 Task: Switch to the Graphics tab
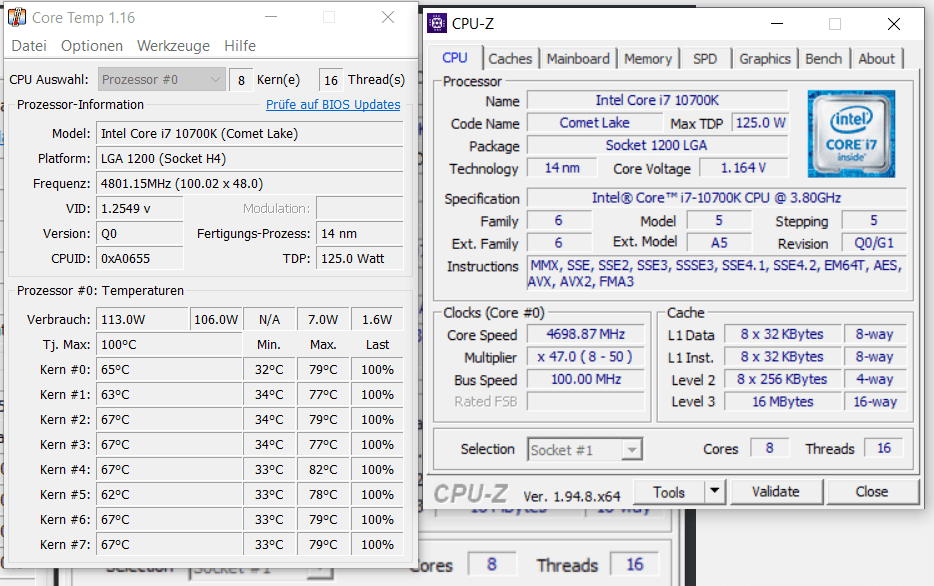point(765,59)
